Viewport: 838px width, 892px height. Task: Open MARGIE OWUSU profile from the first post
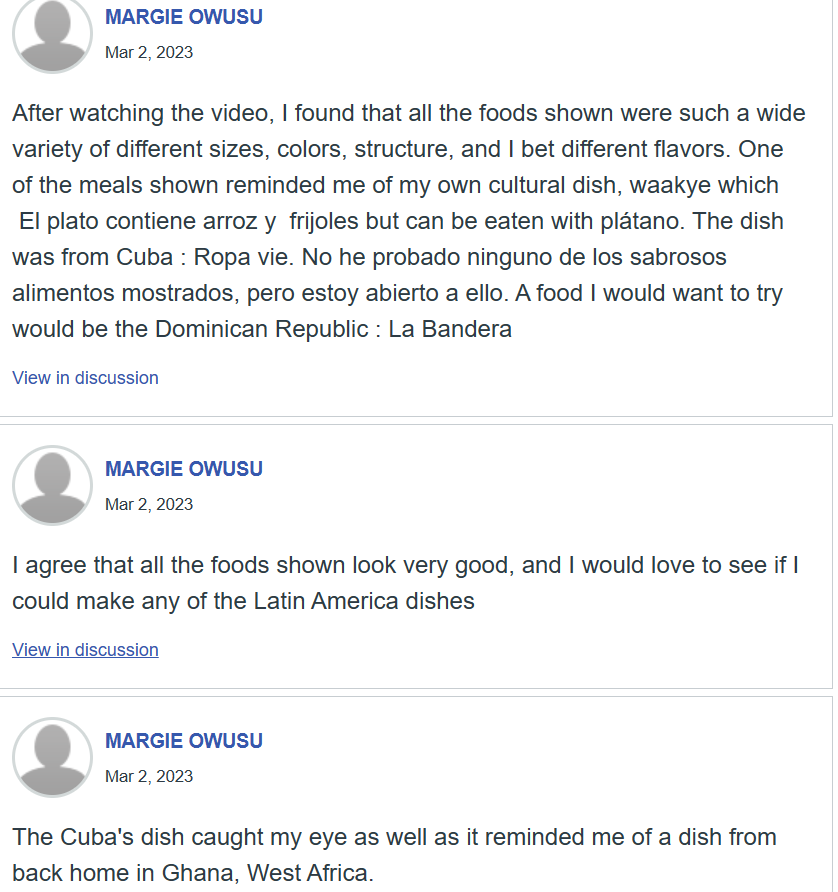(x=184, y=17)
